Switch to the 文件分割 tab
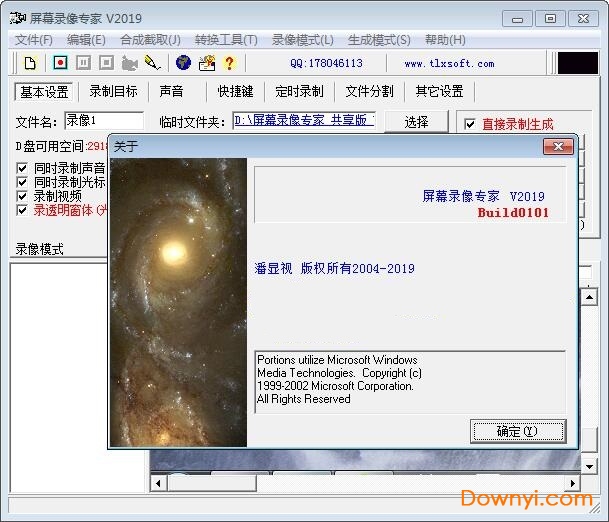The width and height of the screenshot is (609, 522). point(369,91)
